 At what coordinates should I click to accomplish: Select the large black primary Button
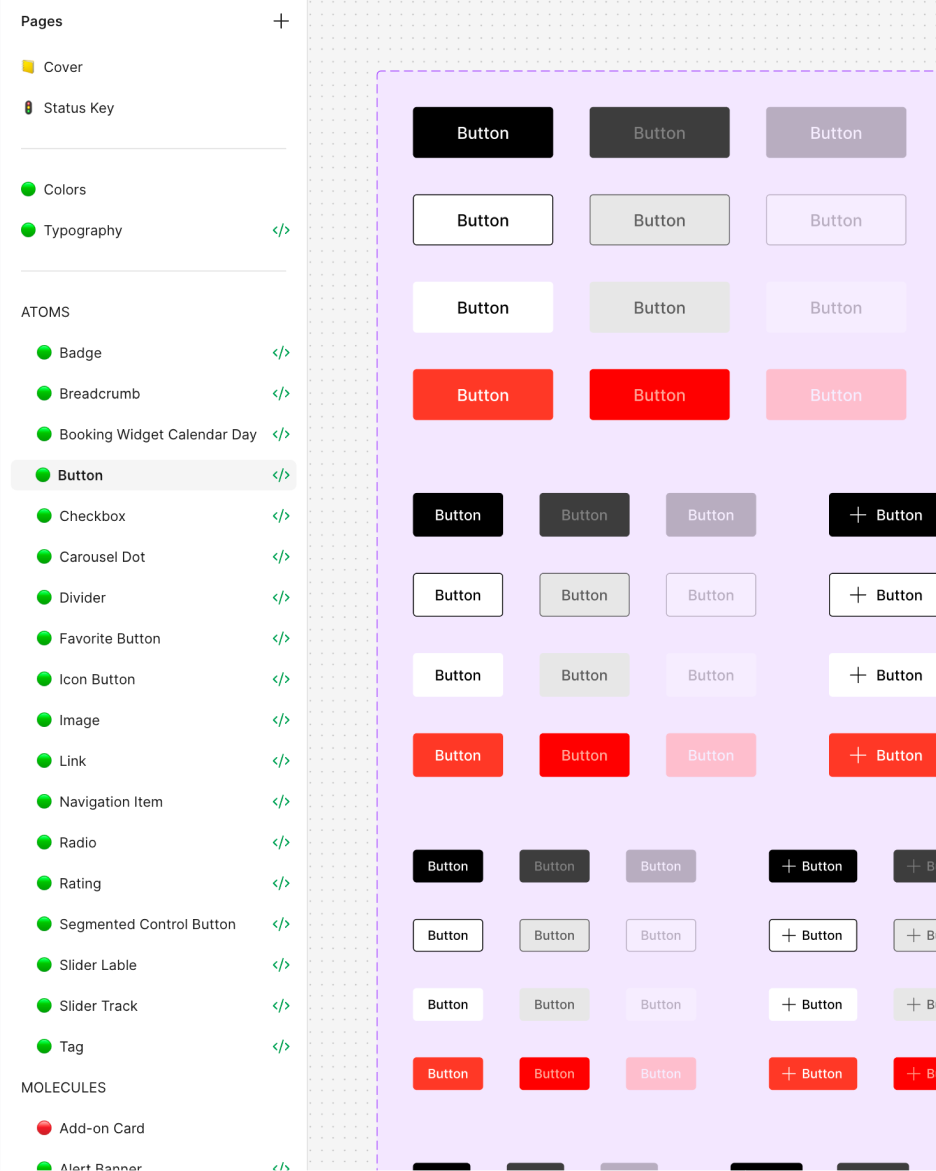click(x=483, y=132)
